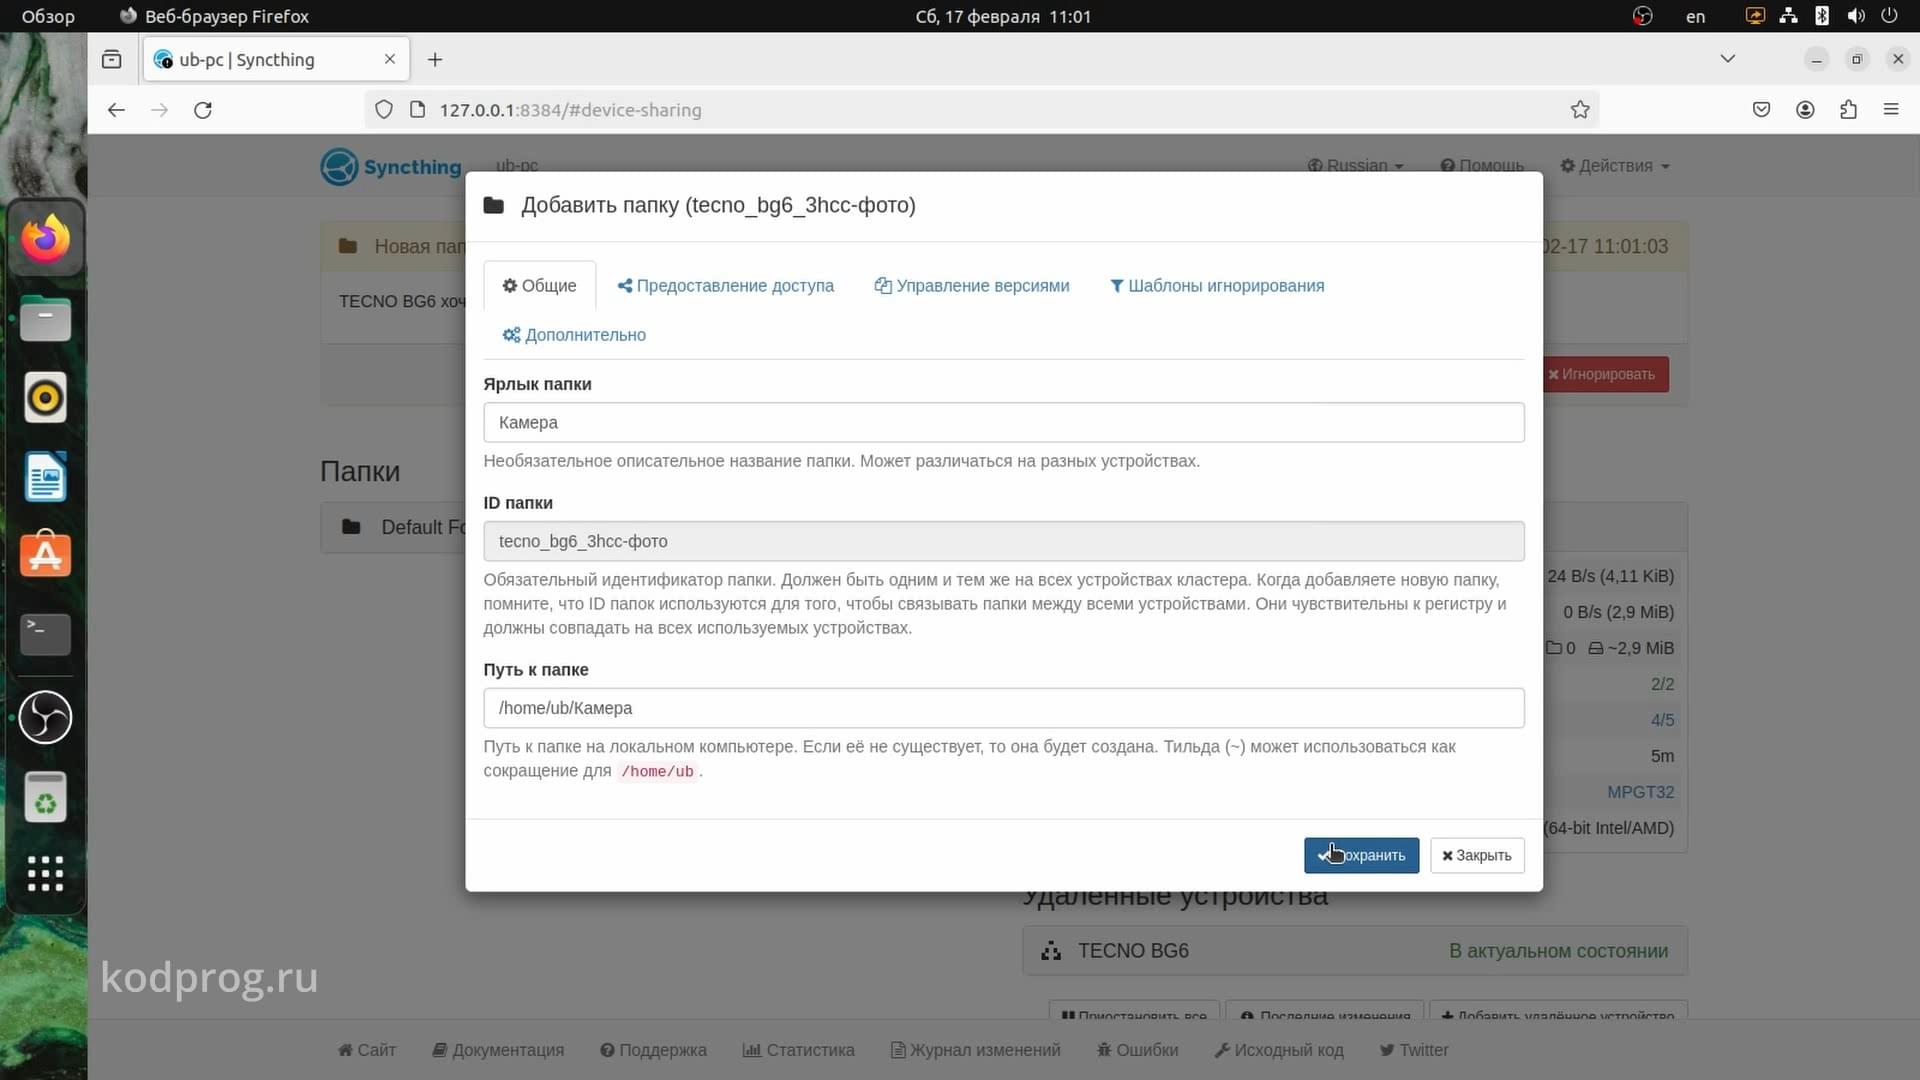Show applications grid
The image size is (1920, 1080).
(45, 874)
